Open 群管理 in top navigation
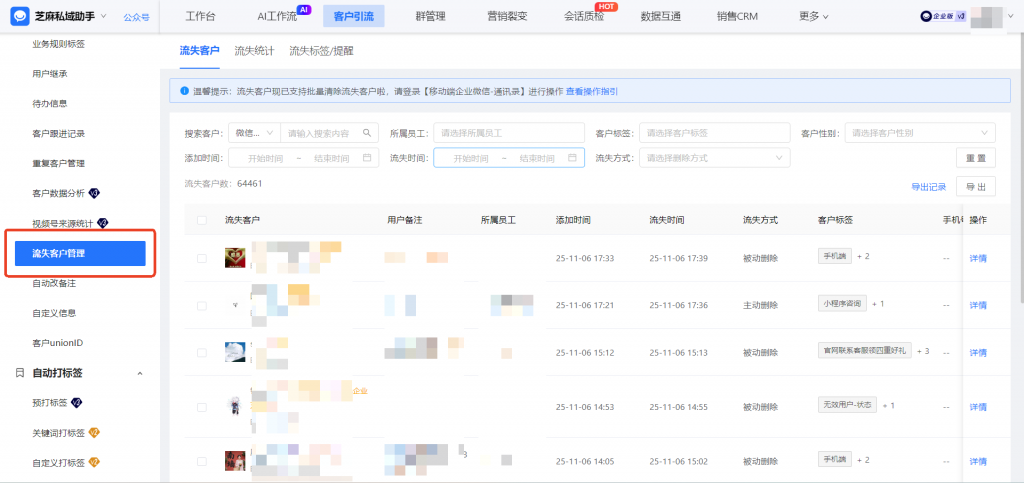 [430, 16]
